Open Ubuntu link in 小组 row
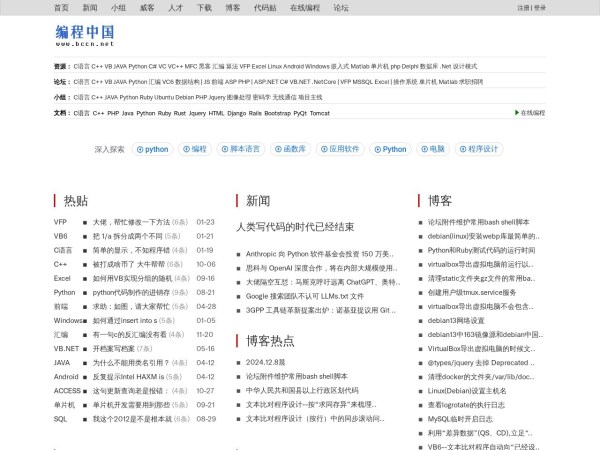 pos(164,98)
